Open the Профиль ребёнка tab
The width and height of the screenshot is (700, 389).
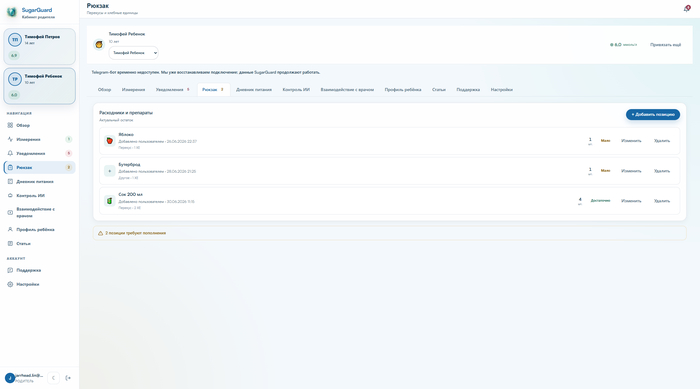pyautogui.click(x=403, y=90)
